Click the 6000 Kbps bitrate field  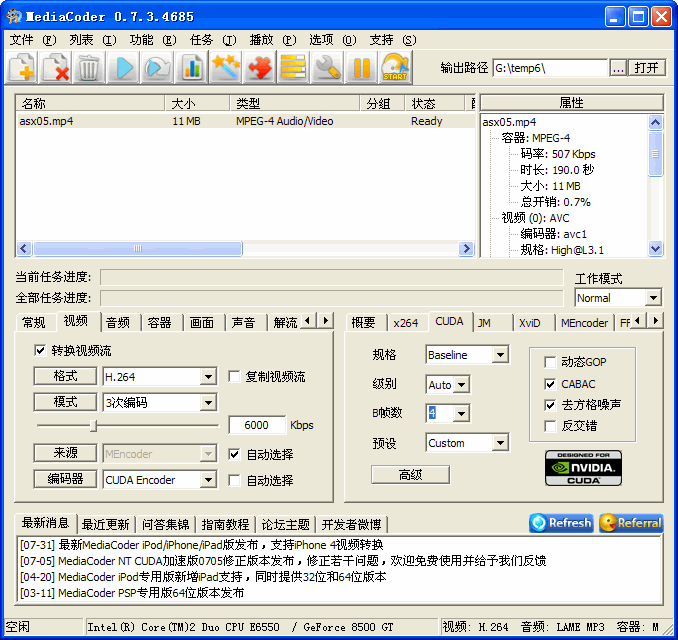257,425
